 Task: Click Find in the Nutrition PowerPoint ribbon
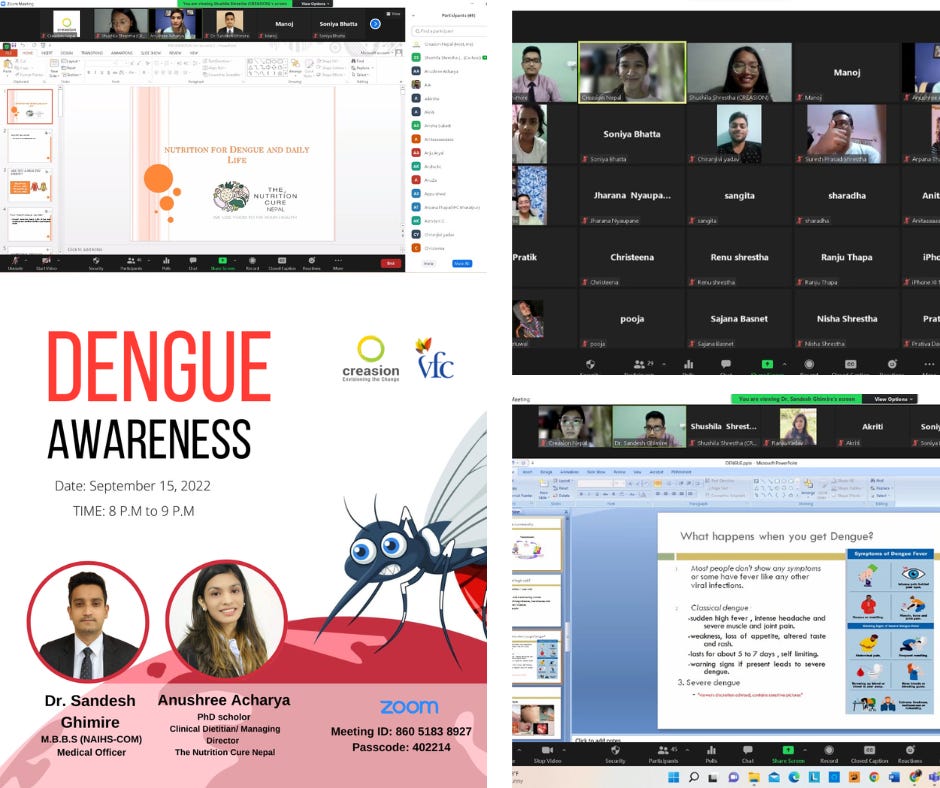coord(358,61)
